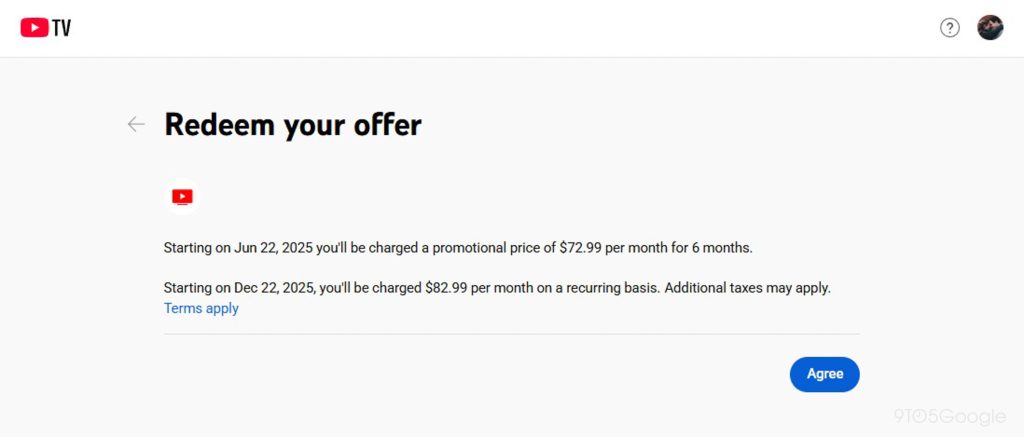The width and height of the screenshot is (1024, 437).
Task: Click the "TV" text in the logo
Action: point(62,28)
